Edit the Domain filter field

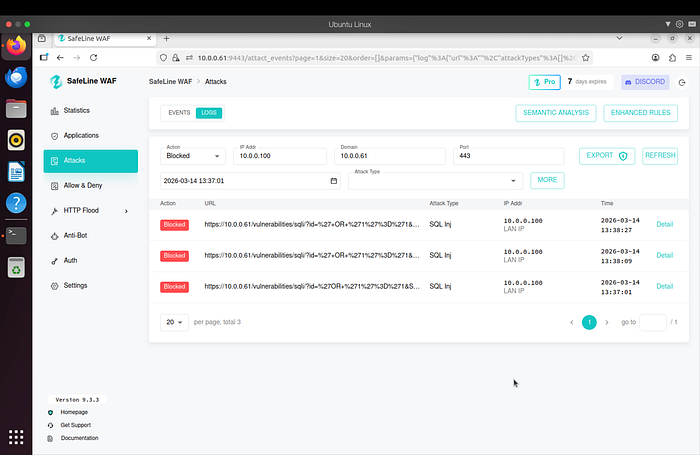pos(390,156)
